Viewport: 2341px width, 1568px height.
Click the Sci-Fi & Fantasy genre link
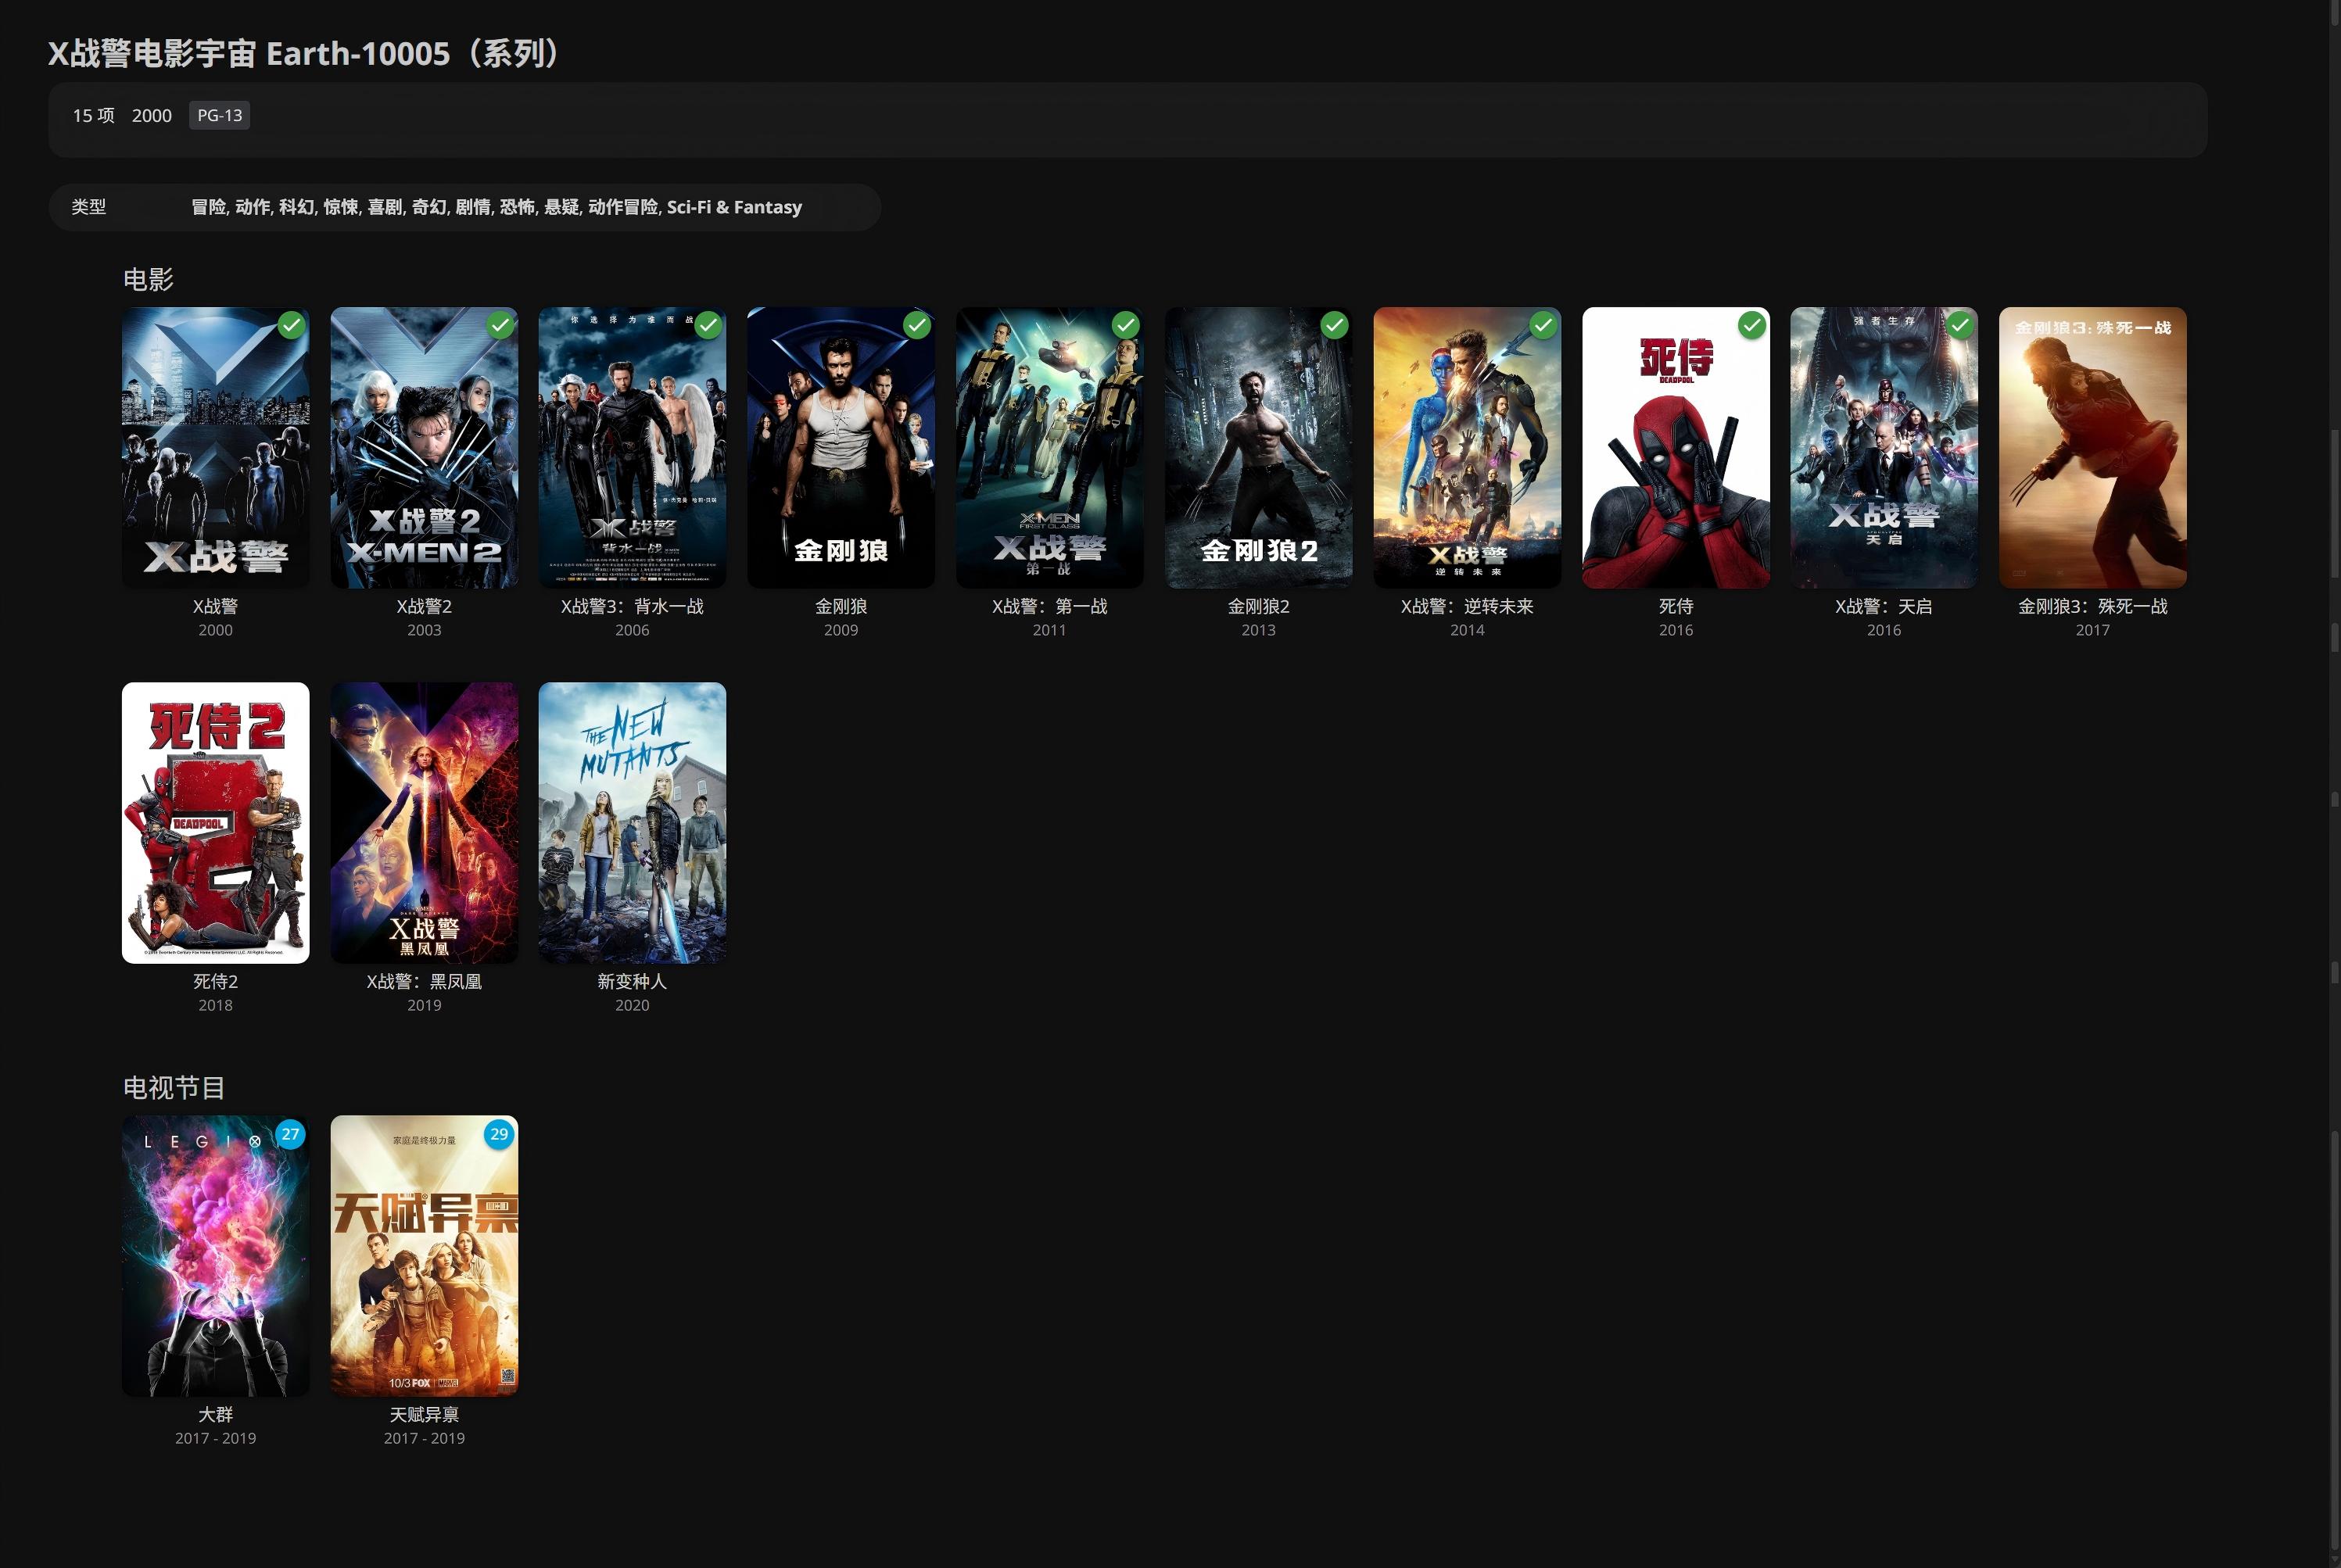coord(734,207)
